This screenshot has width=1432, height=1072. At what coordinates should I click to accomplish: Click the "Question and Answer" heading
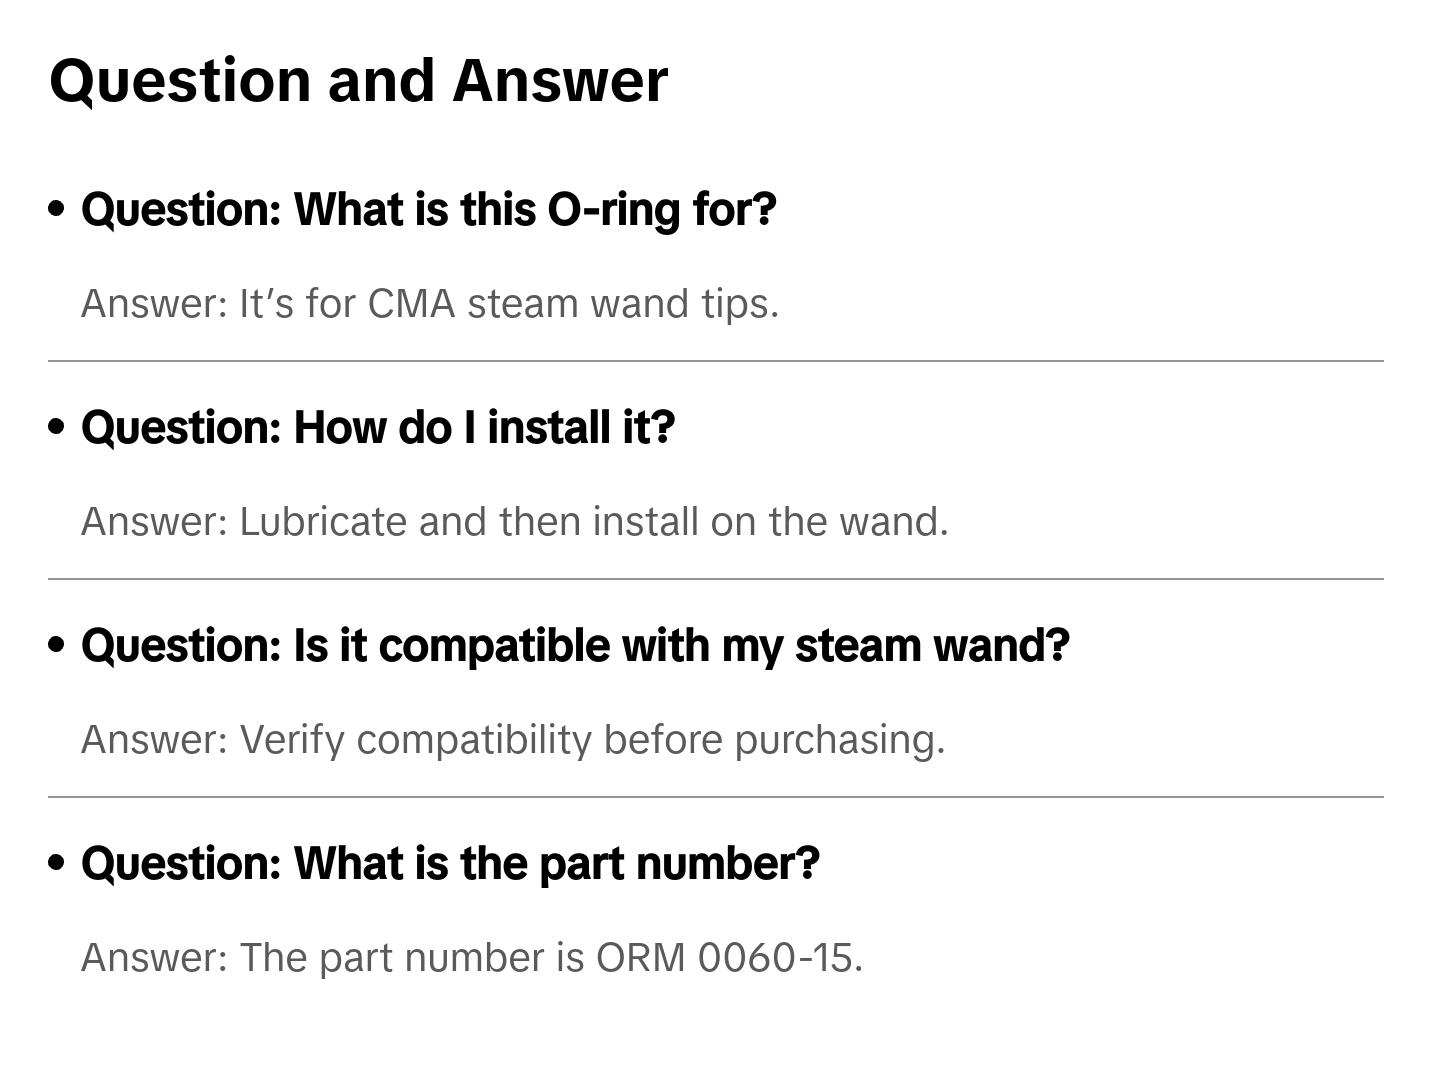coord(358,81)
